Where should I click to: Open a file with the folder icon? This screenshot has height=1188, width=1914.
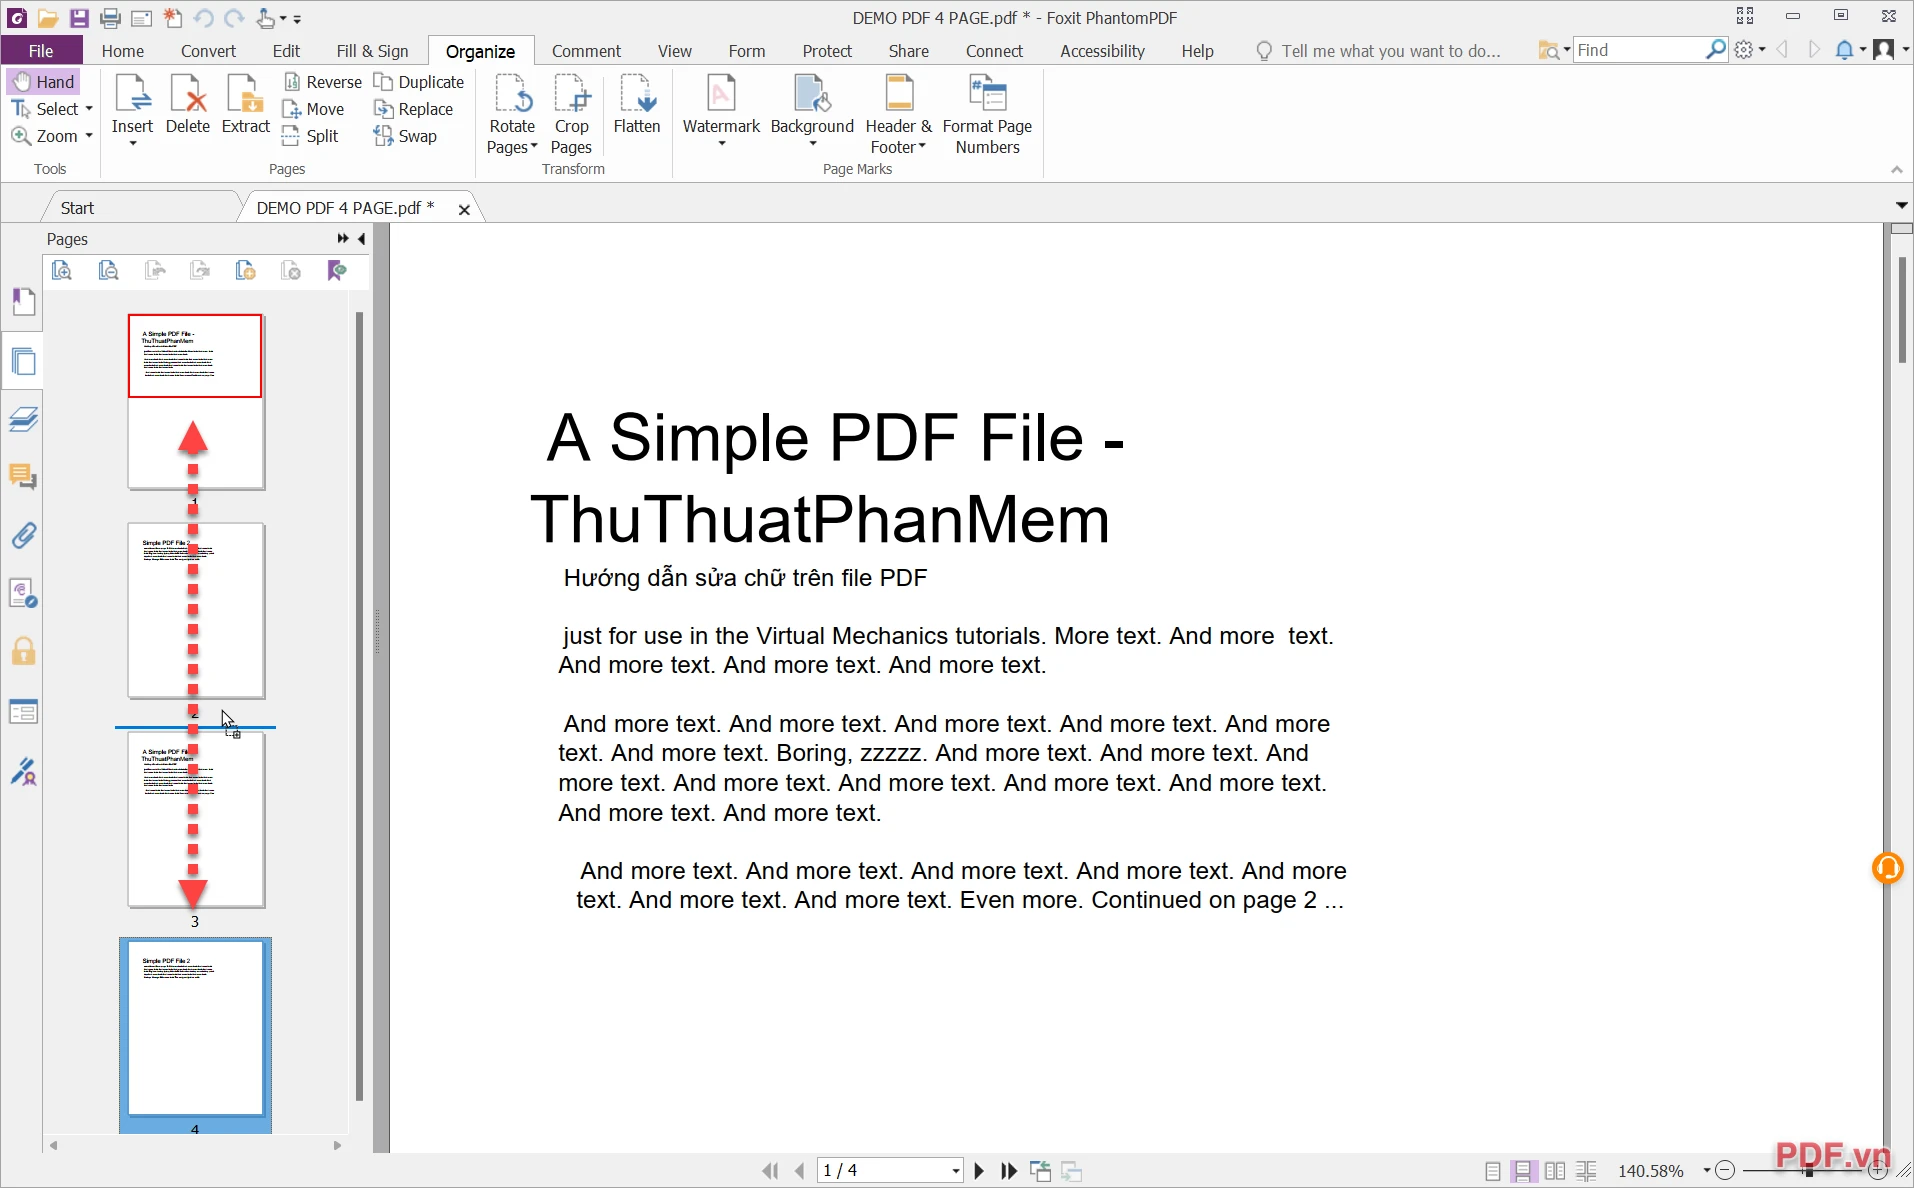tap(47, 18)
